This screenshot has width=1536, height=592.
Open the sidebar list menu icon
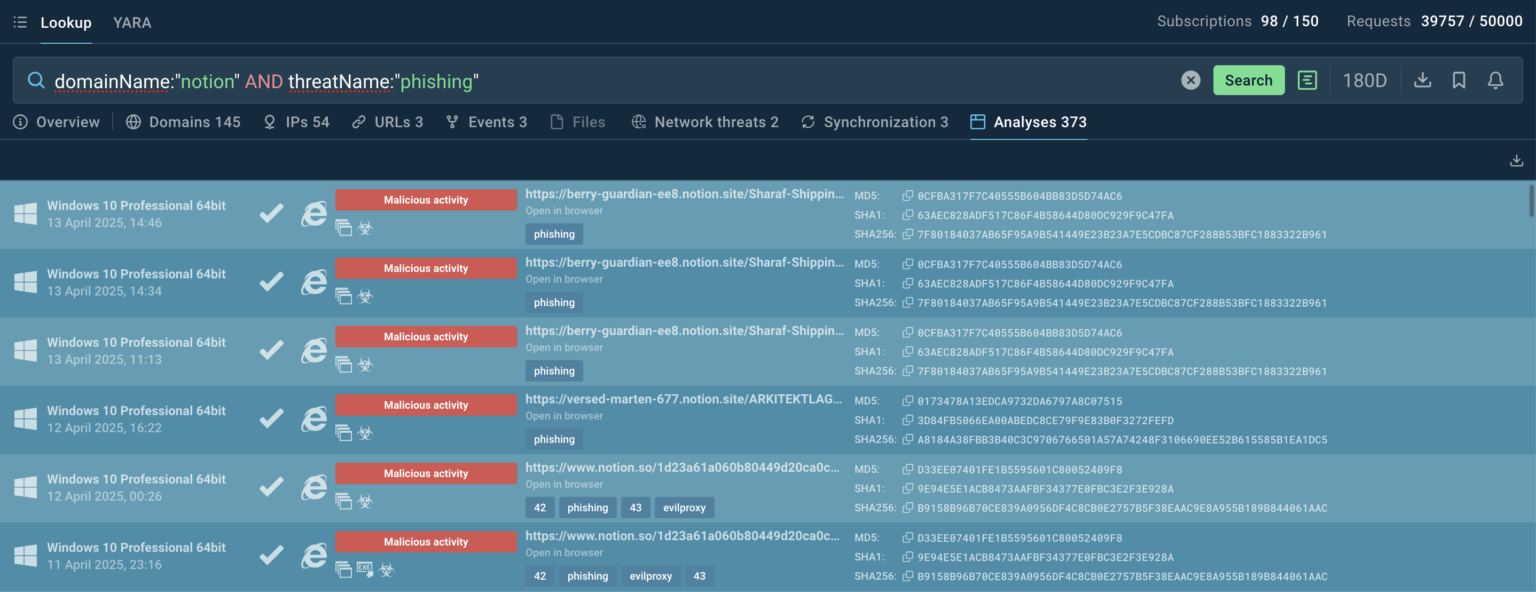20,22
